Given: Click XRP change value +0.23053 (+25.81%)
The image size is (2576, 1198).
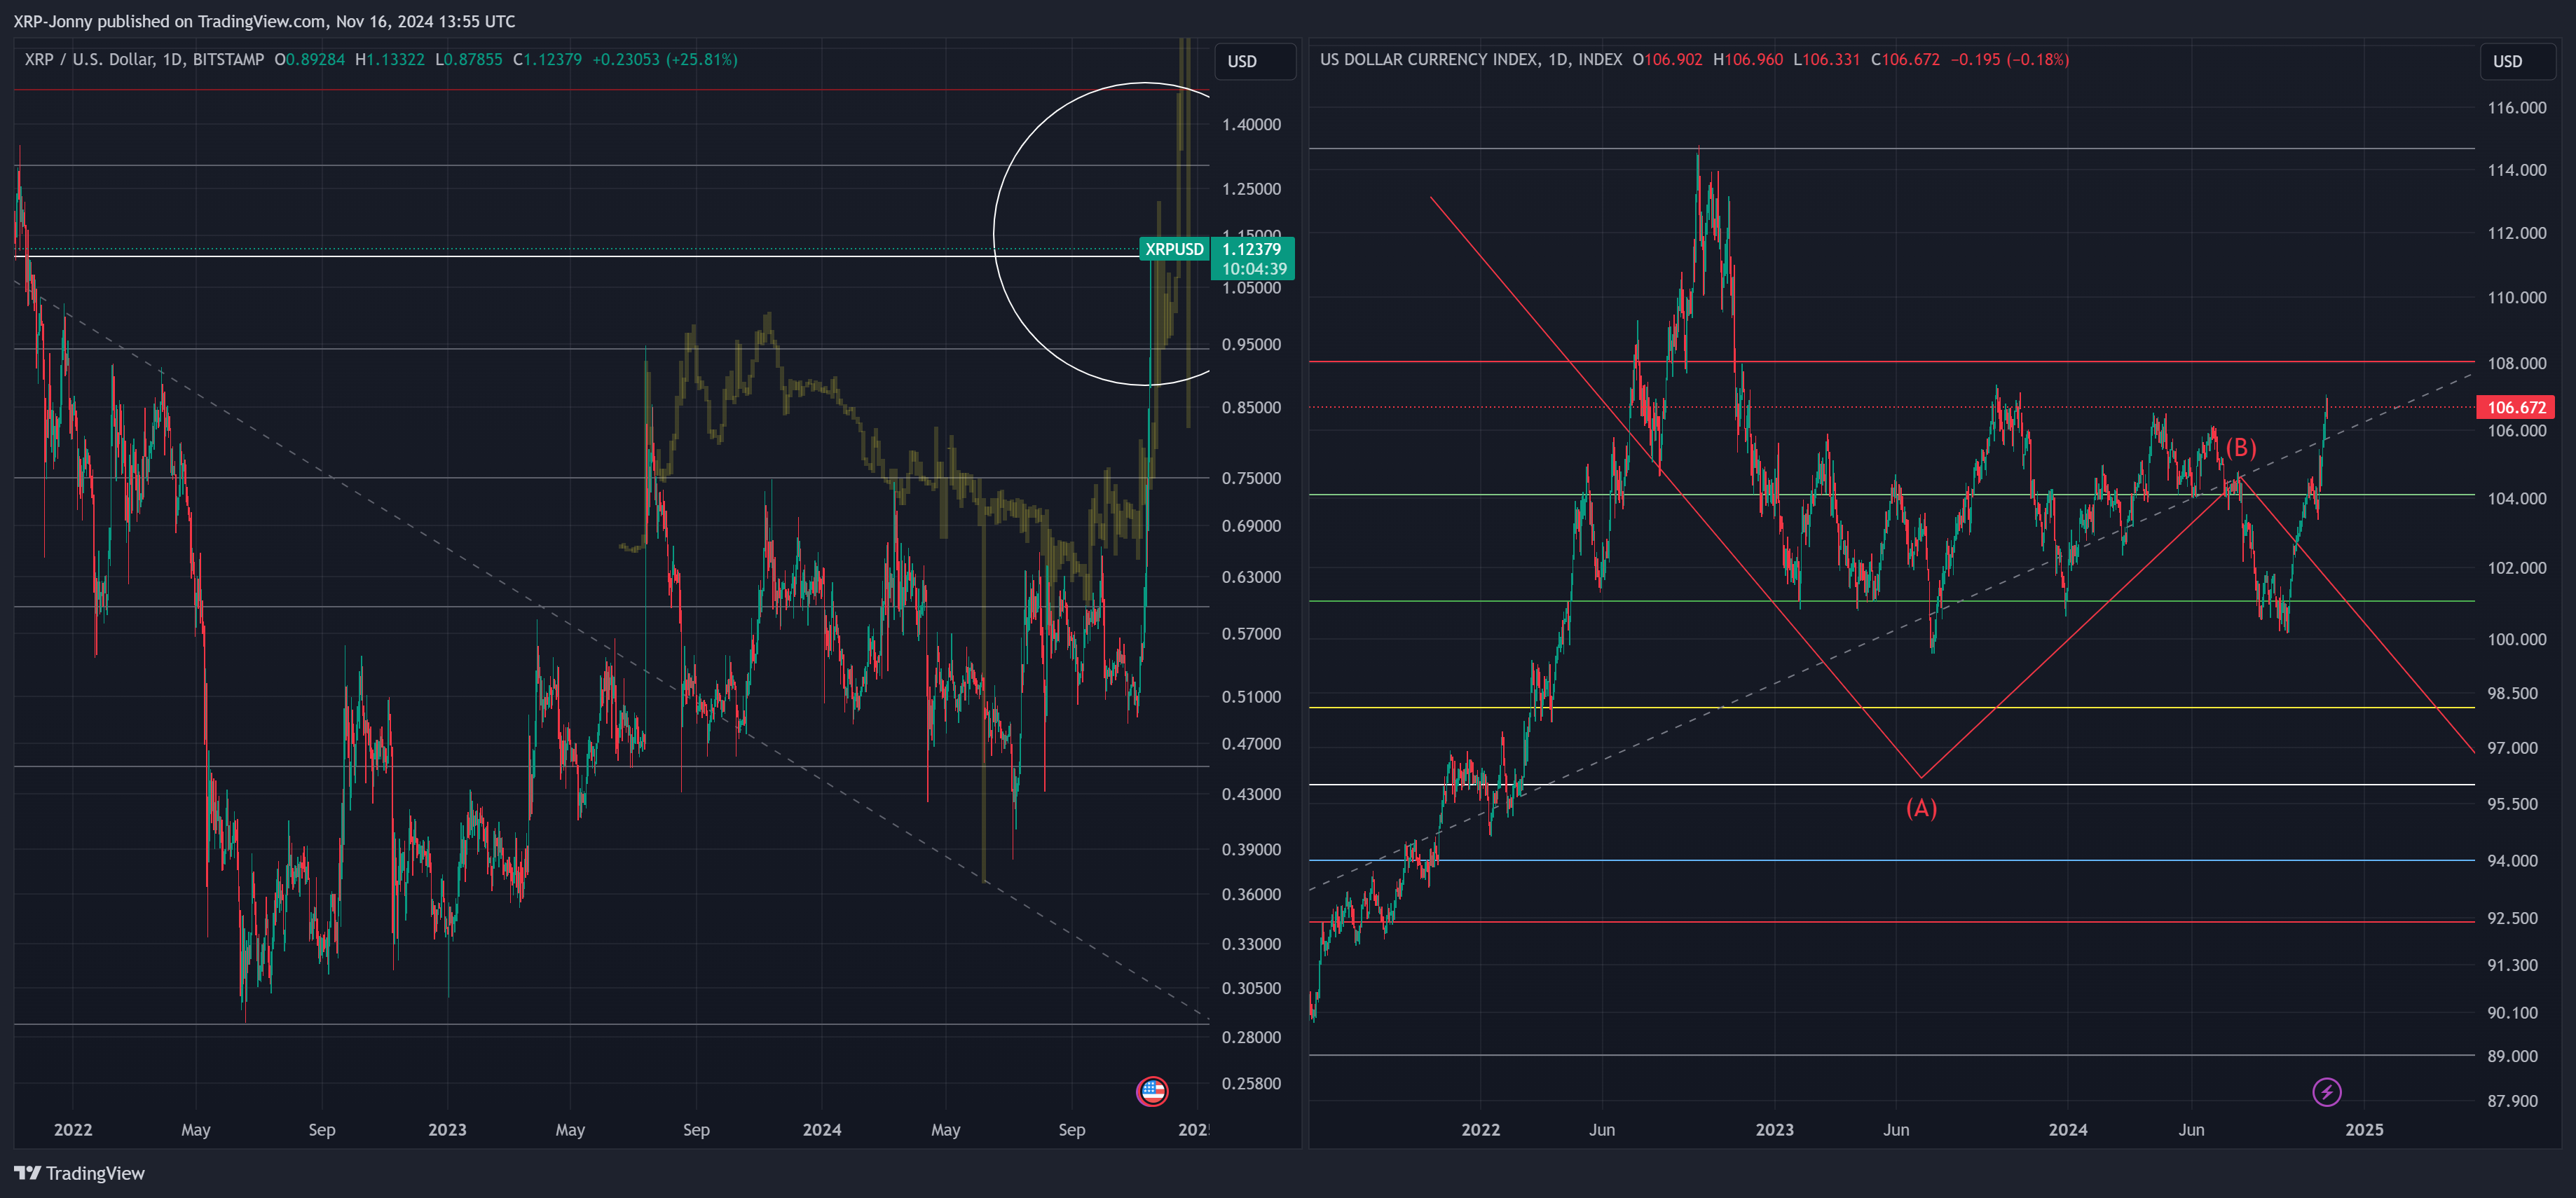Looking at the screenshot, I should coord(665,60).
